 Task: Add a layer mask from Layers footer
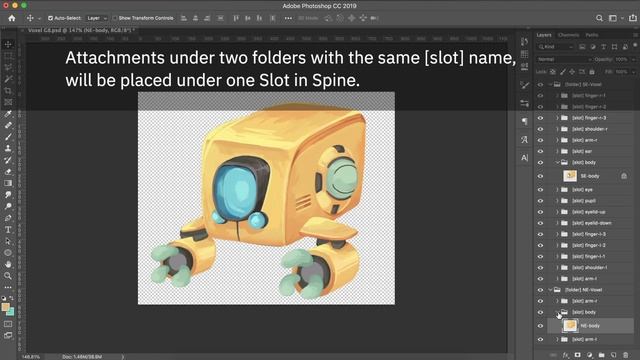pyautogui.click(x=577, y=355)
